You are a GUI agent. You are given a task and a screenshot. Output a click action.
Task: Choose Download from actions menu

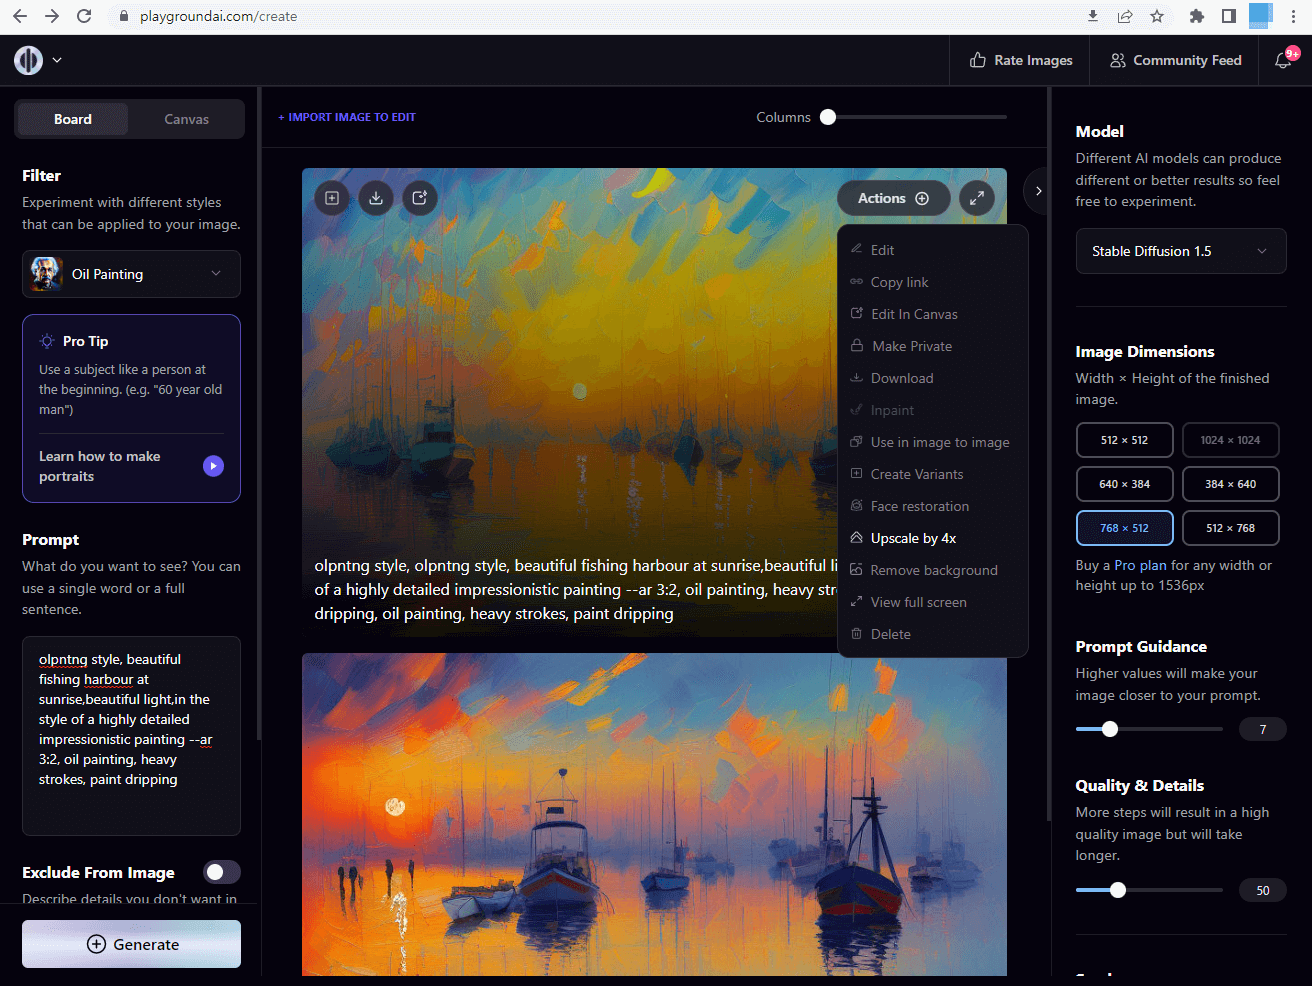(x=932, y=378)
